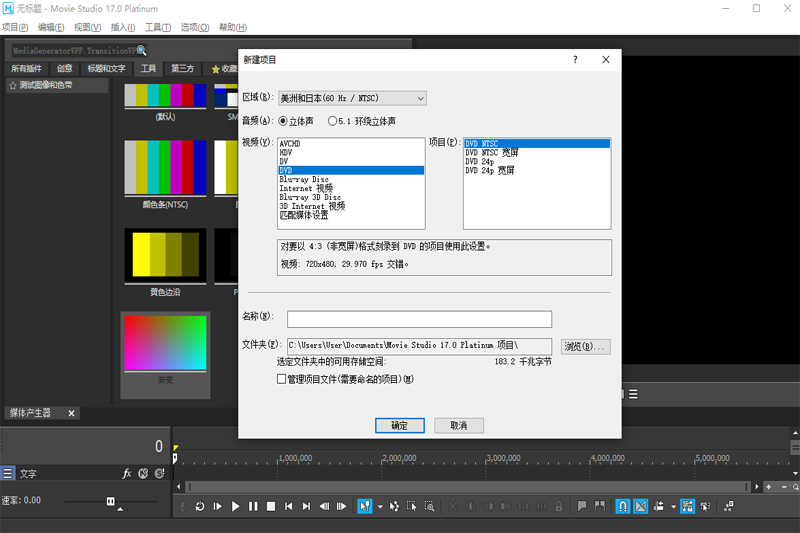Select the 立体声 stereo radio button

[283, 121]
